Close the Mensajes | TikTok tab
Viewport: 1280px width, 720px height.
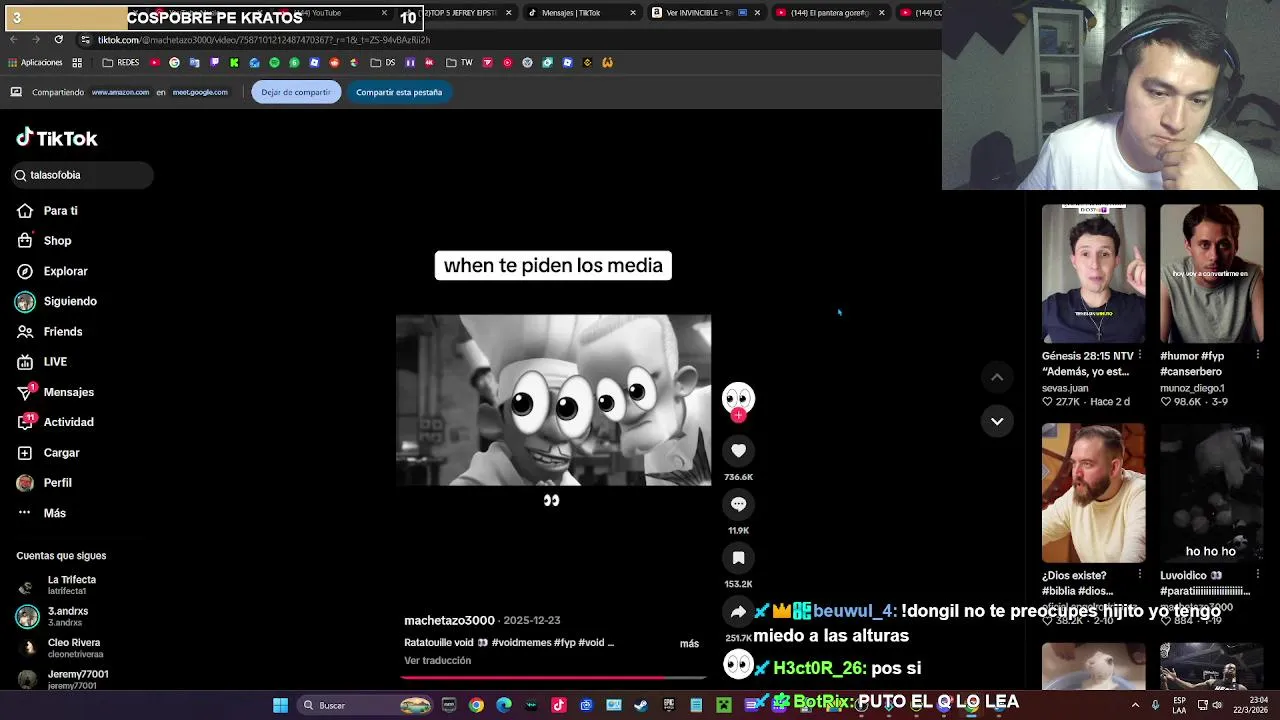(632, 13)
